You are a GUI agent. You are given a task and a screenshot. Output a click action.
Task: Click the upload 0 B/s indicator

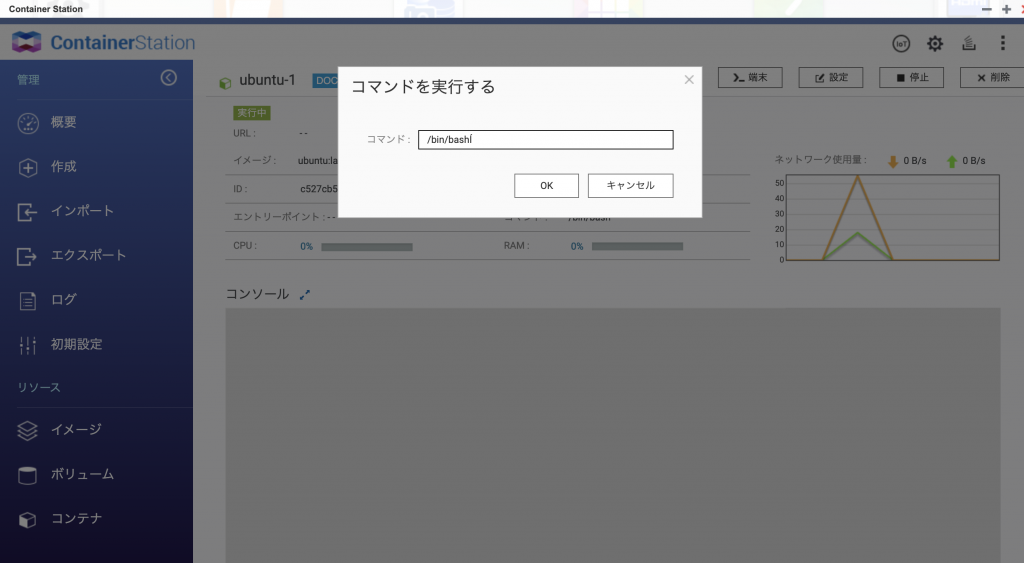click(966, 161)
